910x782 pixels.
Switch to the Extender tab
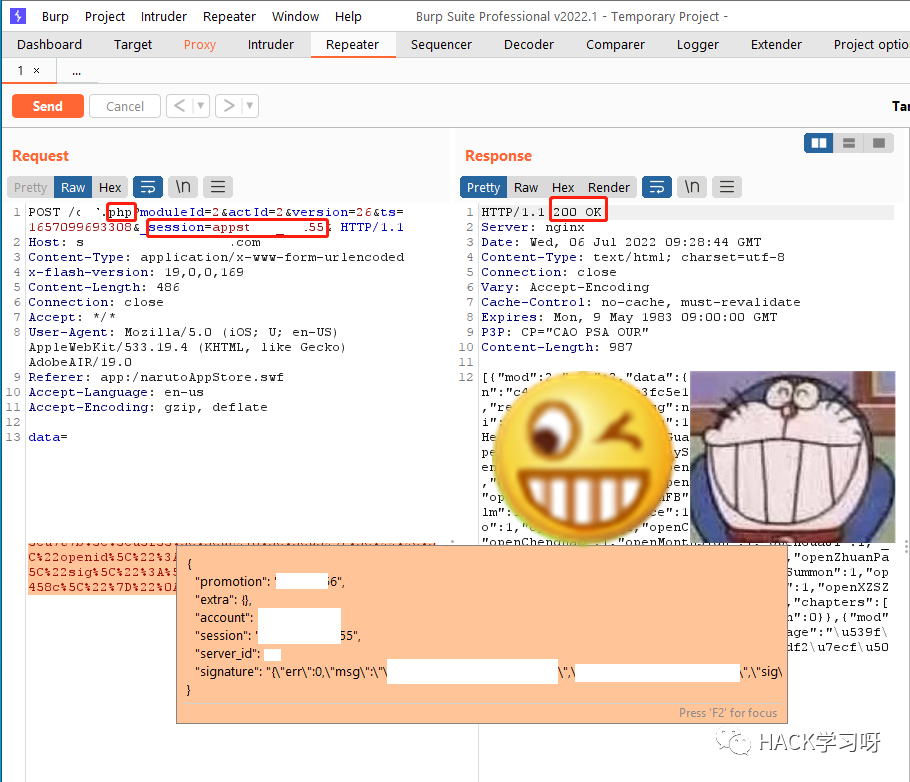pyautogui.click(x=776, y=45)
